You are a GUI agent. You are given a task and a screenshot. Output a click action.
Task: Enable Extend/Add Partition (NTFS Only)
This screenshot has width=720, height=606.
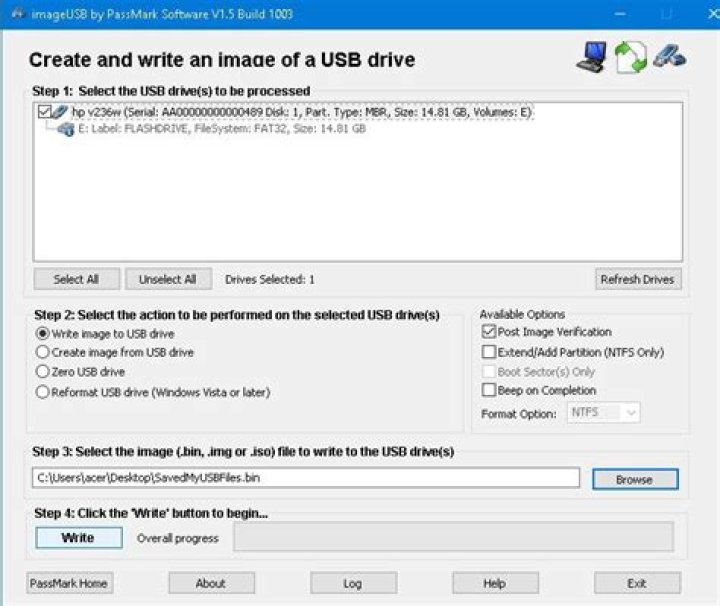click(489, 352)
